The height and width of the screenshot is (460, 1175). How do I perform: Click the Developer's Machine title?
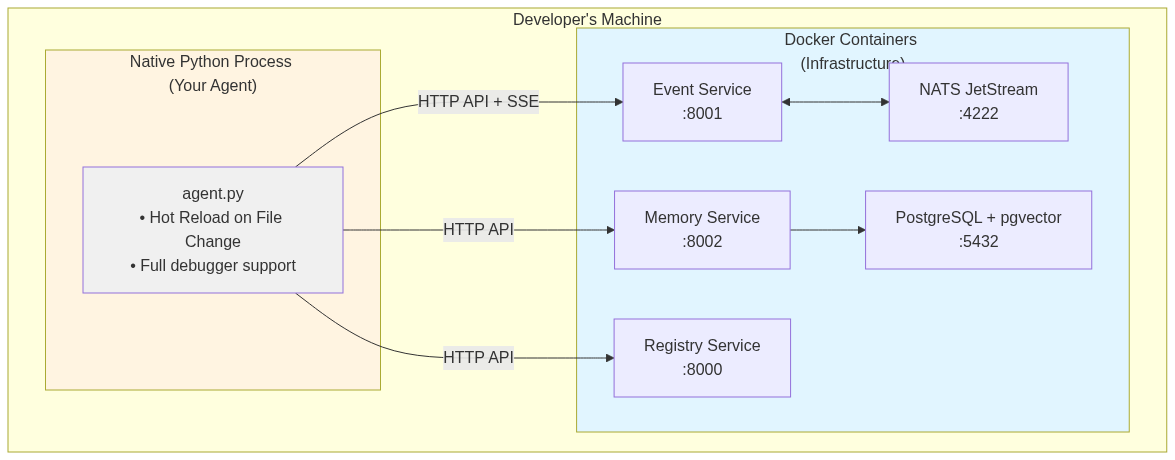587,19
